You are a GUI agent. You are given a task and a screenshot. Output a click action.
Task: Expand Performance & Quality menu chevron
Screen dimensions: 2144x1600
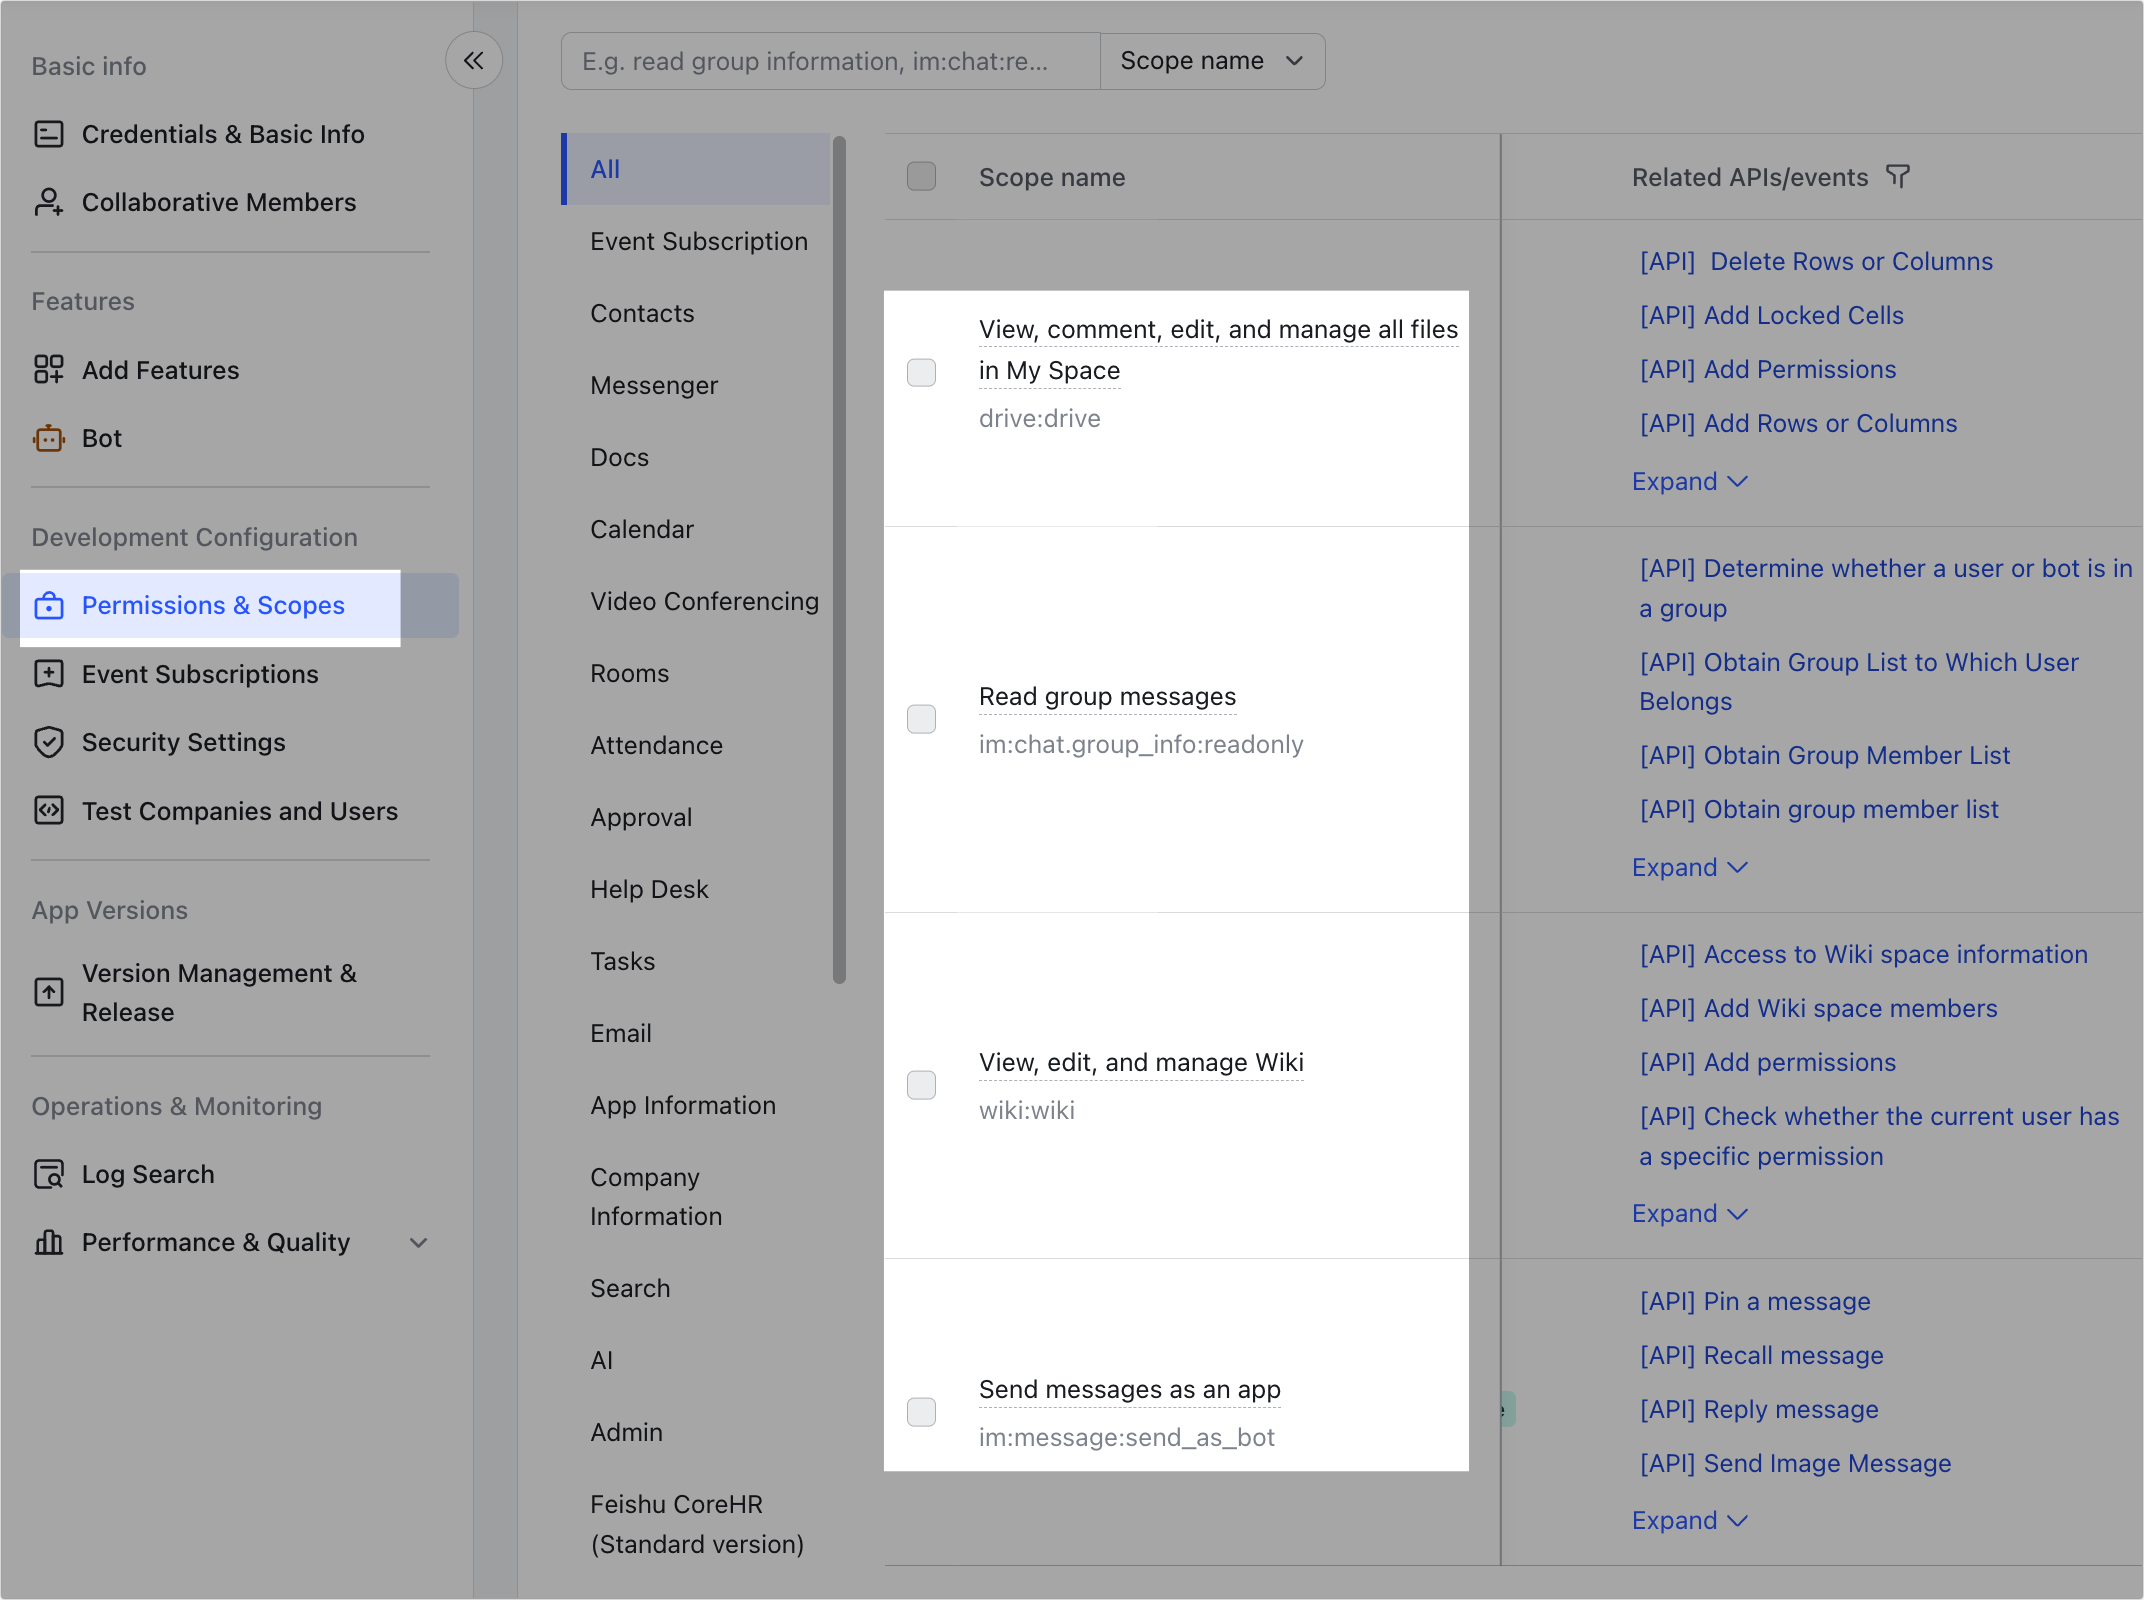[419, 1242]
